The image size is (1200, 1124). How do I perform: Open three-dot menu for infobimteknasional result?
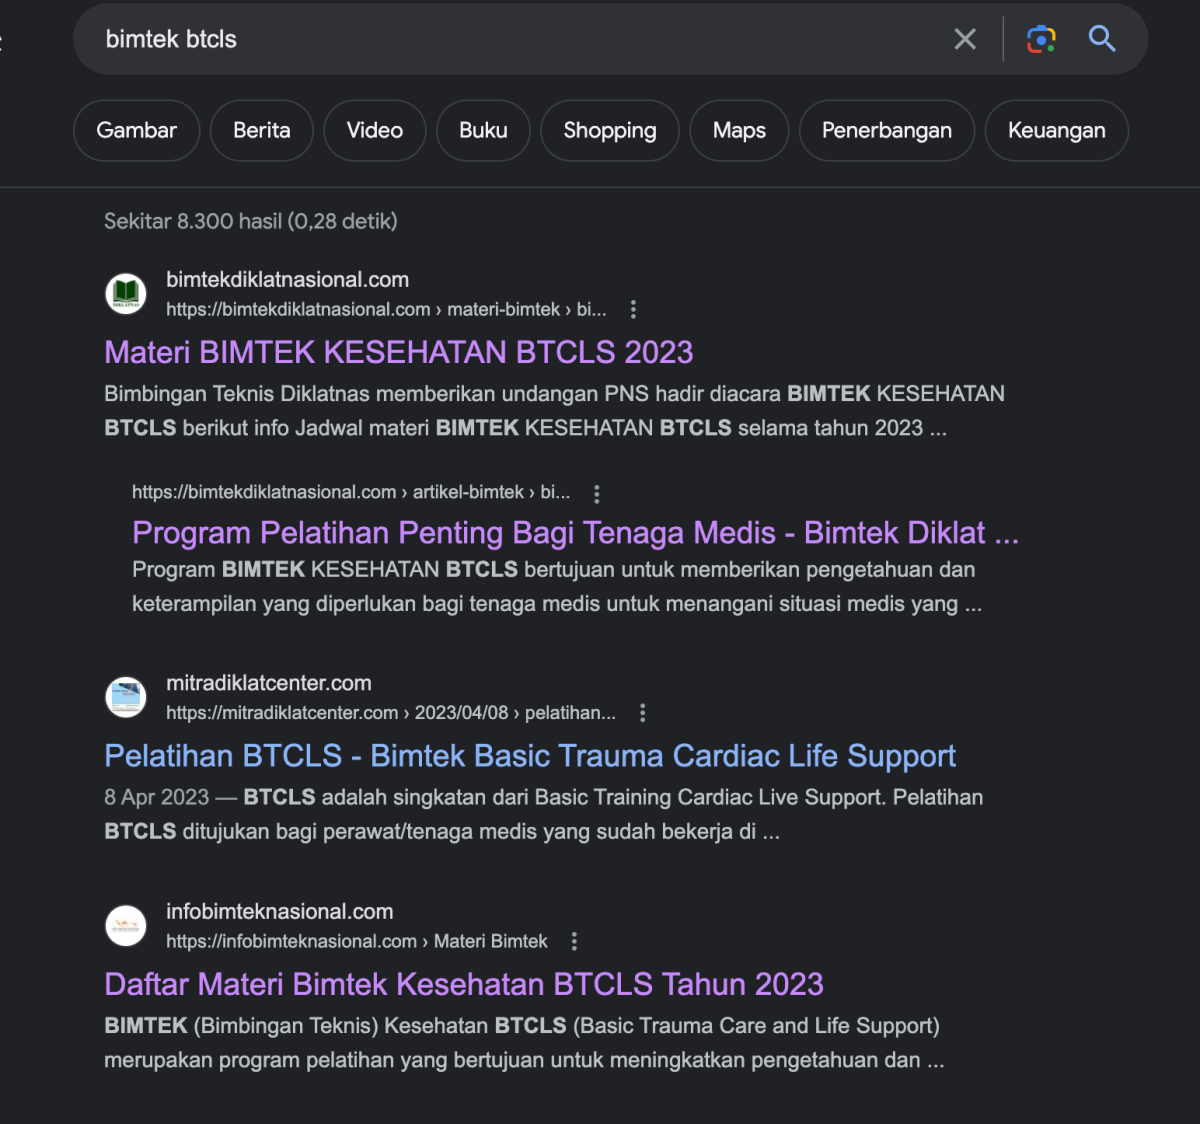point(574,941)
